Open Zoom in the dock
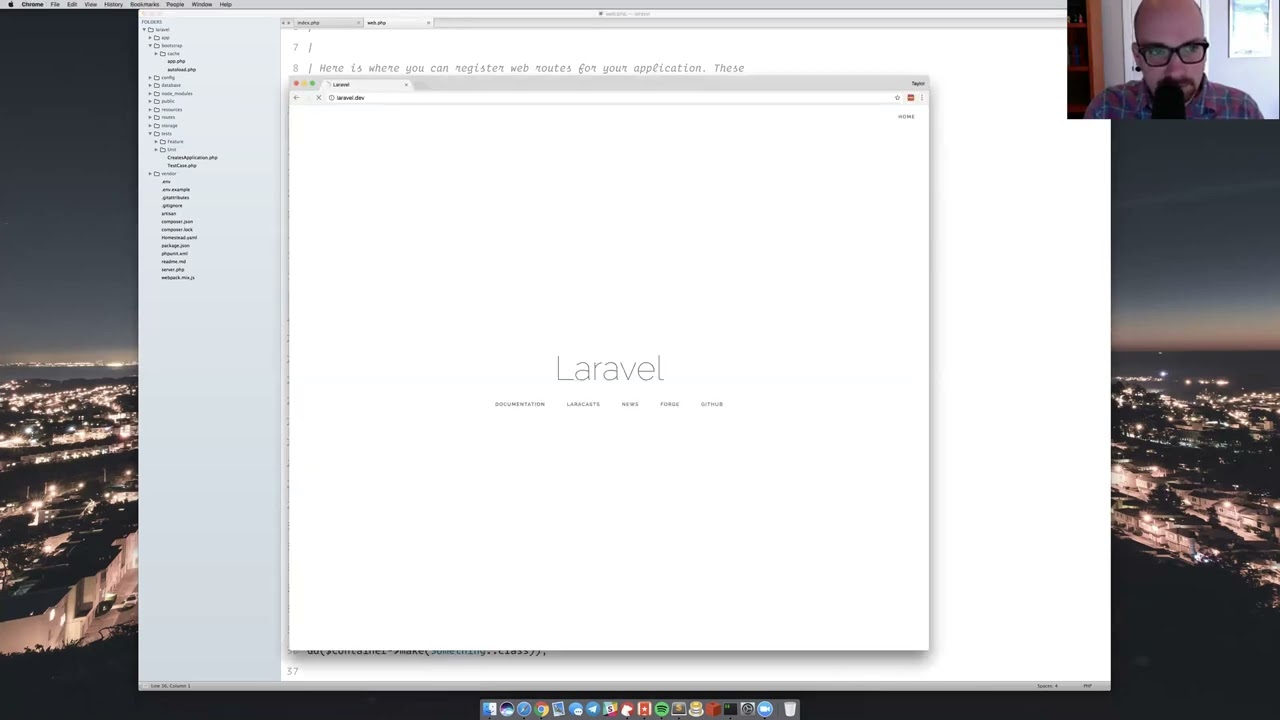 click(765, 709)
